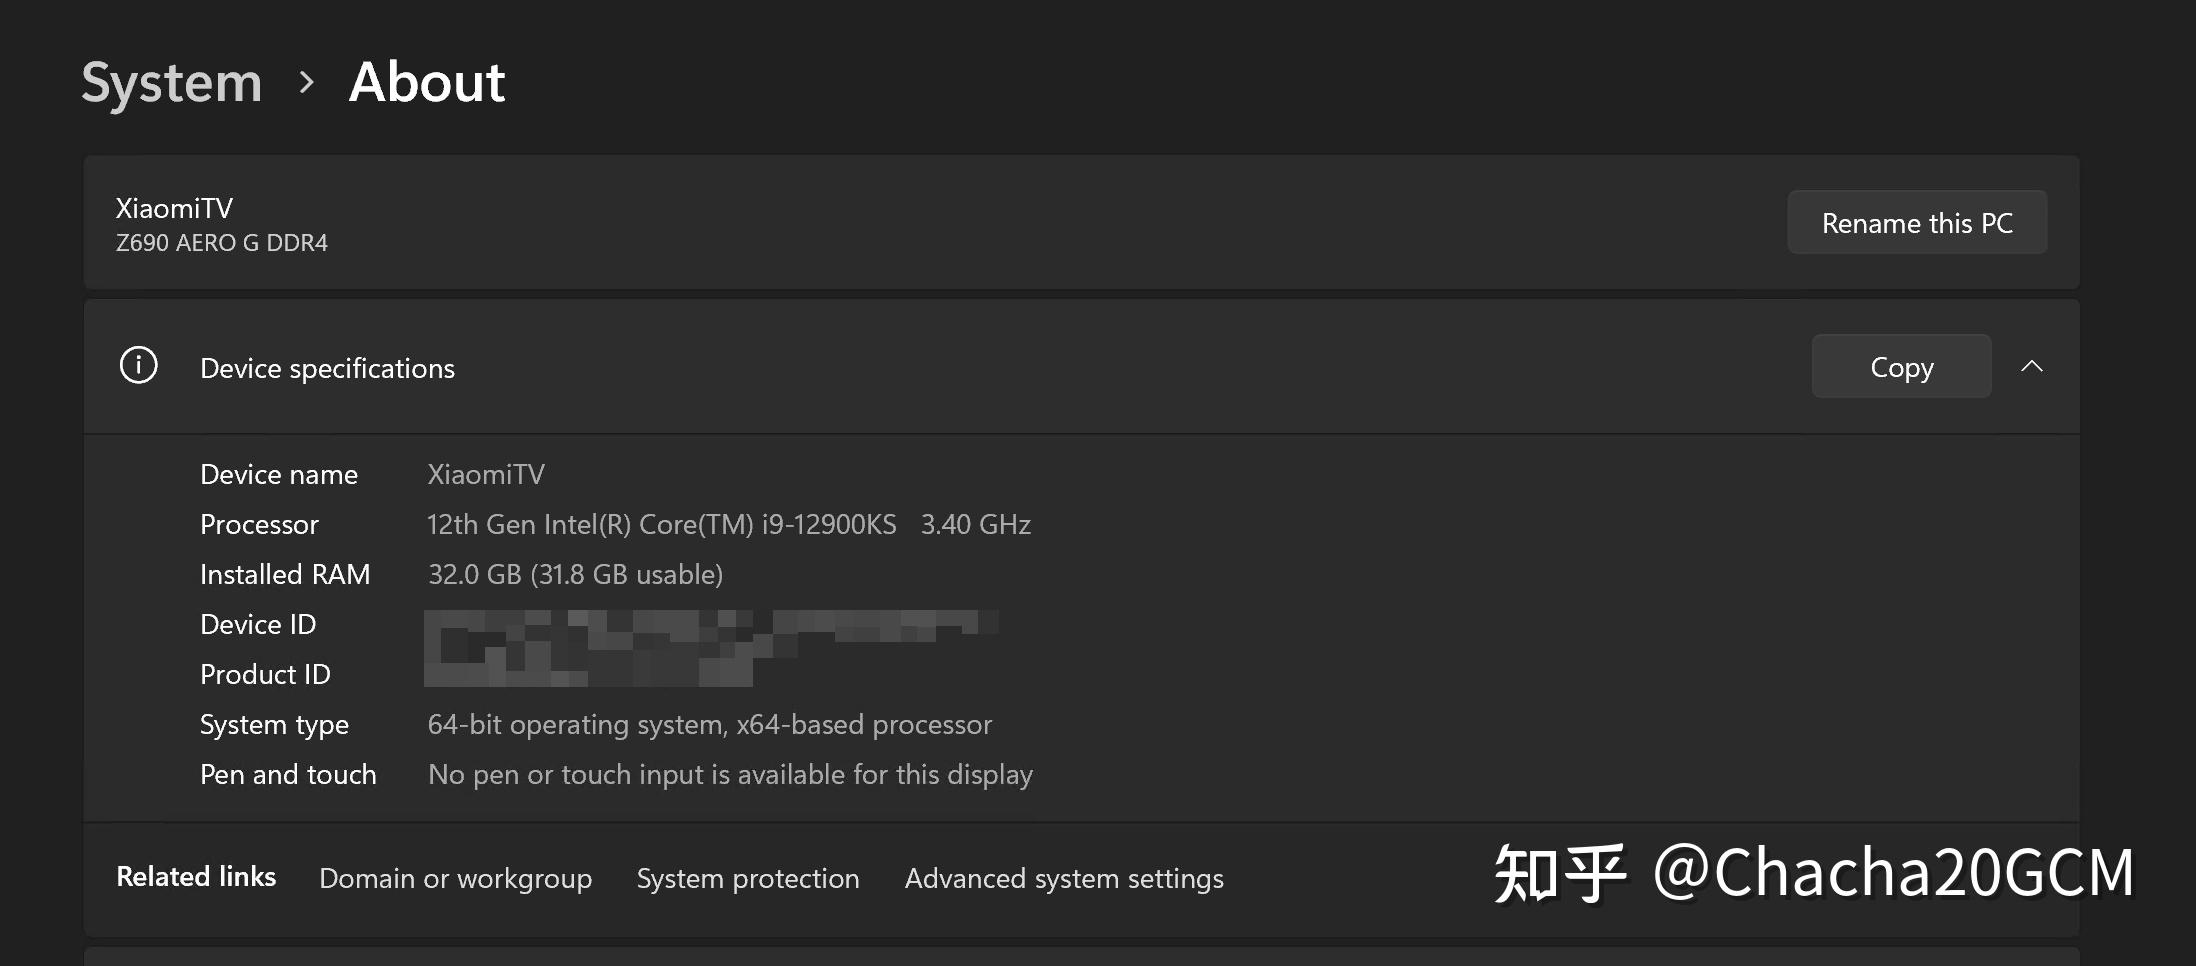
Task: Collapse the Device specifications section
Action: 2033,366
